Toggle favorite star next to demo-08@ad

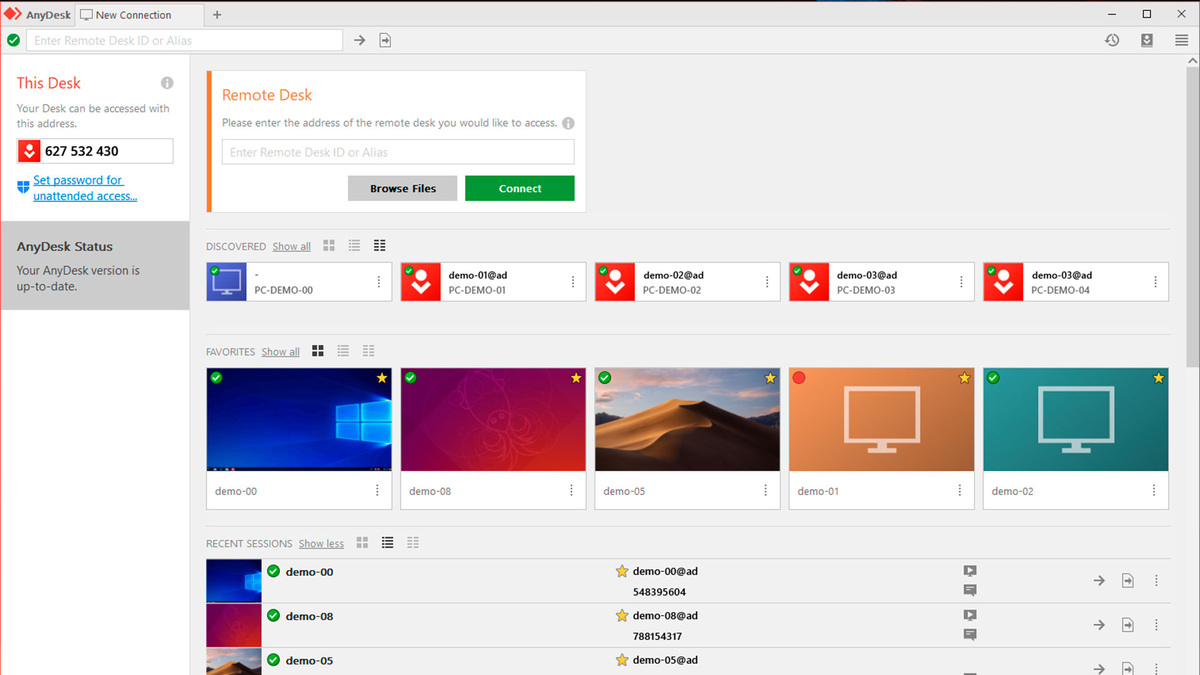[622, 616]
